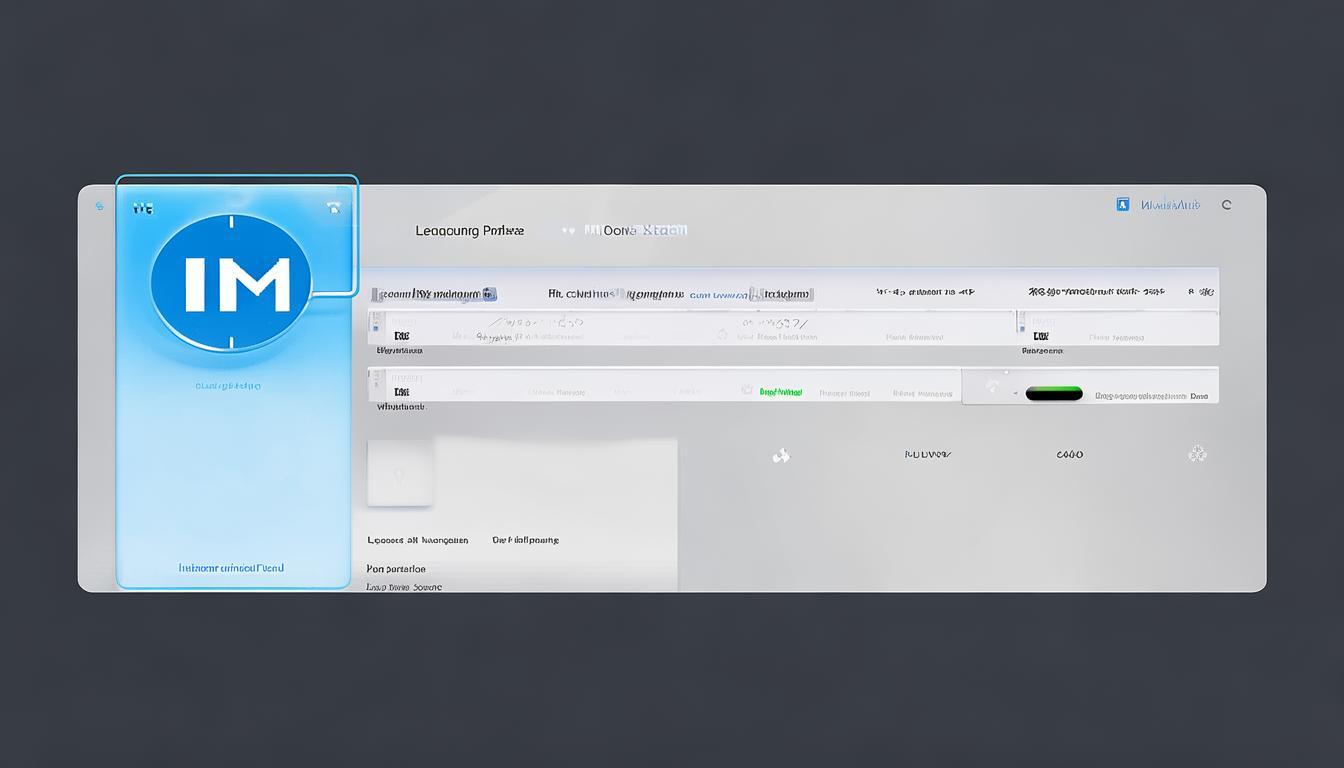The width and height of the screenshot is (1344, 768).
Task: Click the faint icon left of the green bar
Action: (992, 386)
